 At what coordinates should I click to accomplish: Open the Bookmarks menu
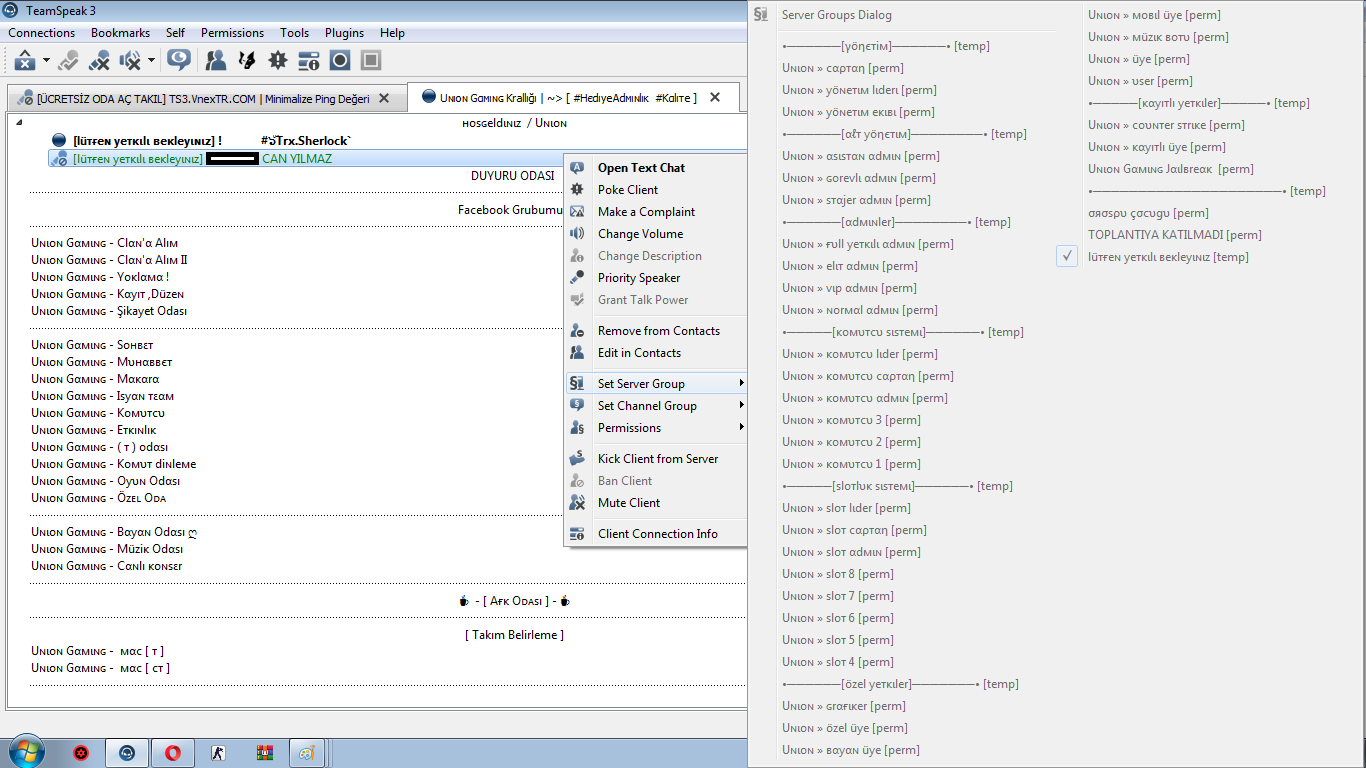pyautogui.click(x=120, y=33)
